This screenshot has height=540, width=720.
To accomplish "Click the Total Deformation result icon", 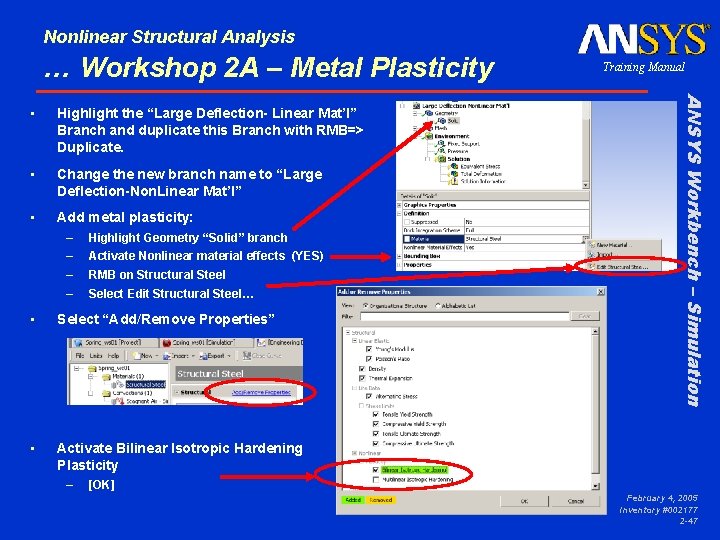I will coord(454,174).
